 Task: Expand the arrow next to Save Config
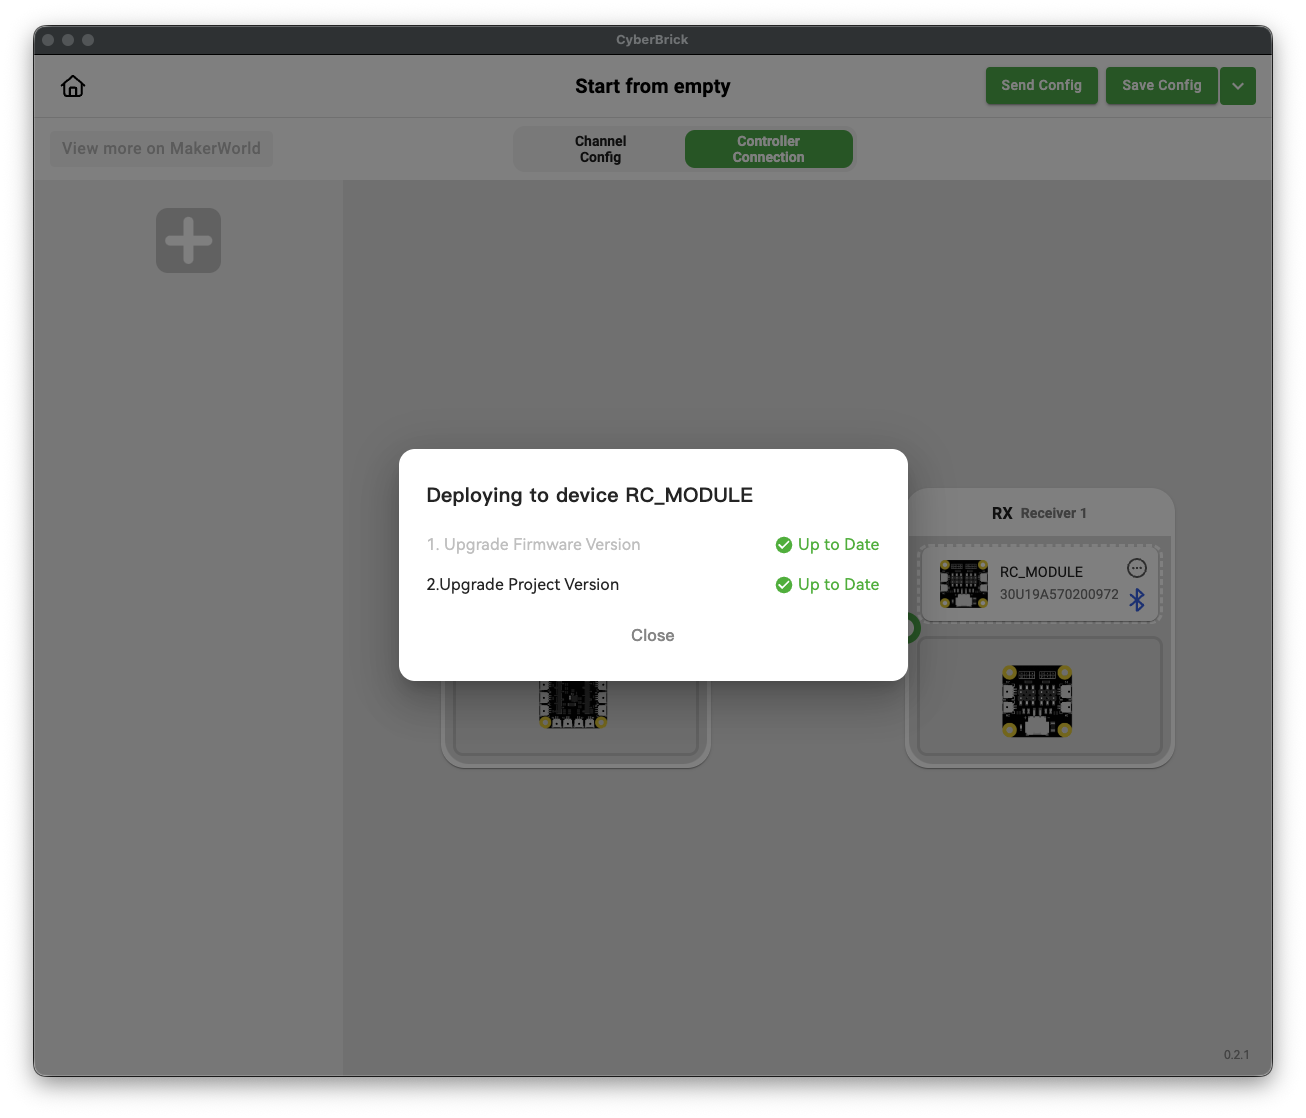click(x=1237, y=86)
